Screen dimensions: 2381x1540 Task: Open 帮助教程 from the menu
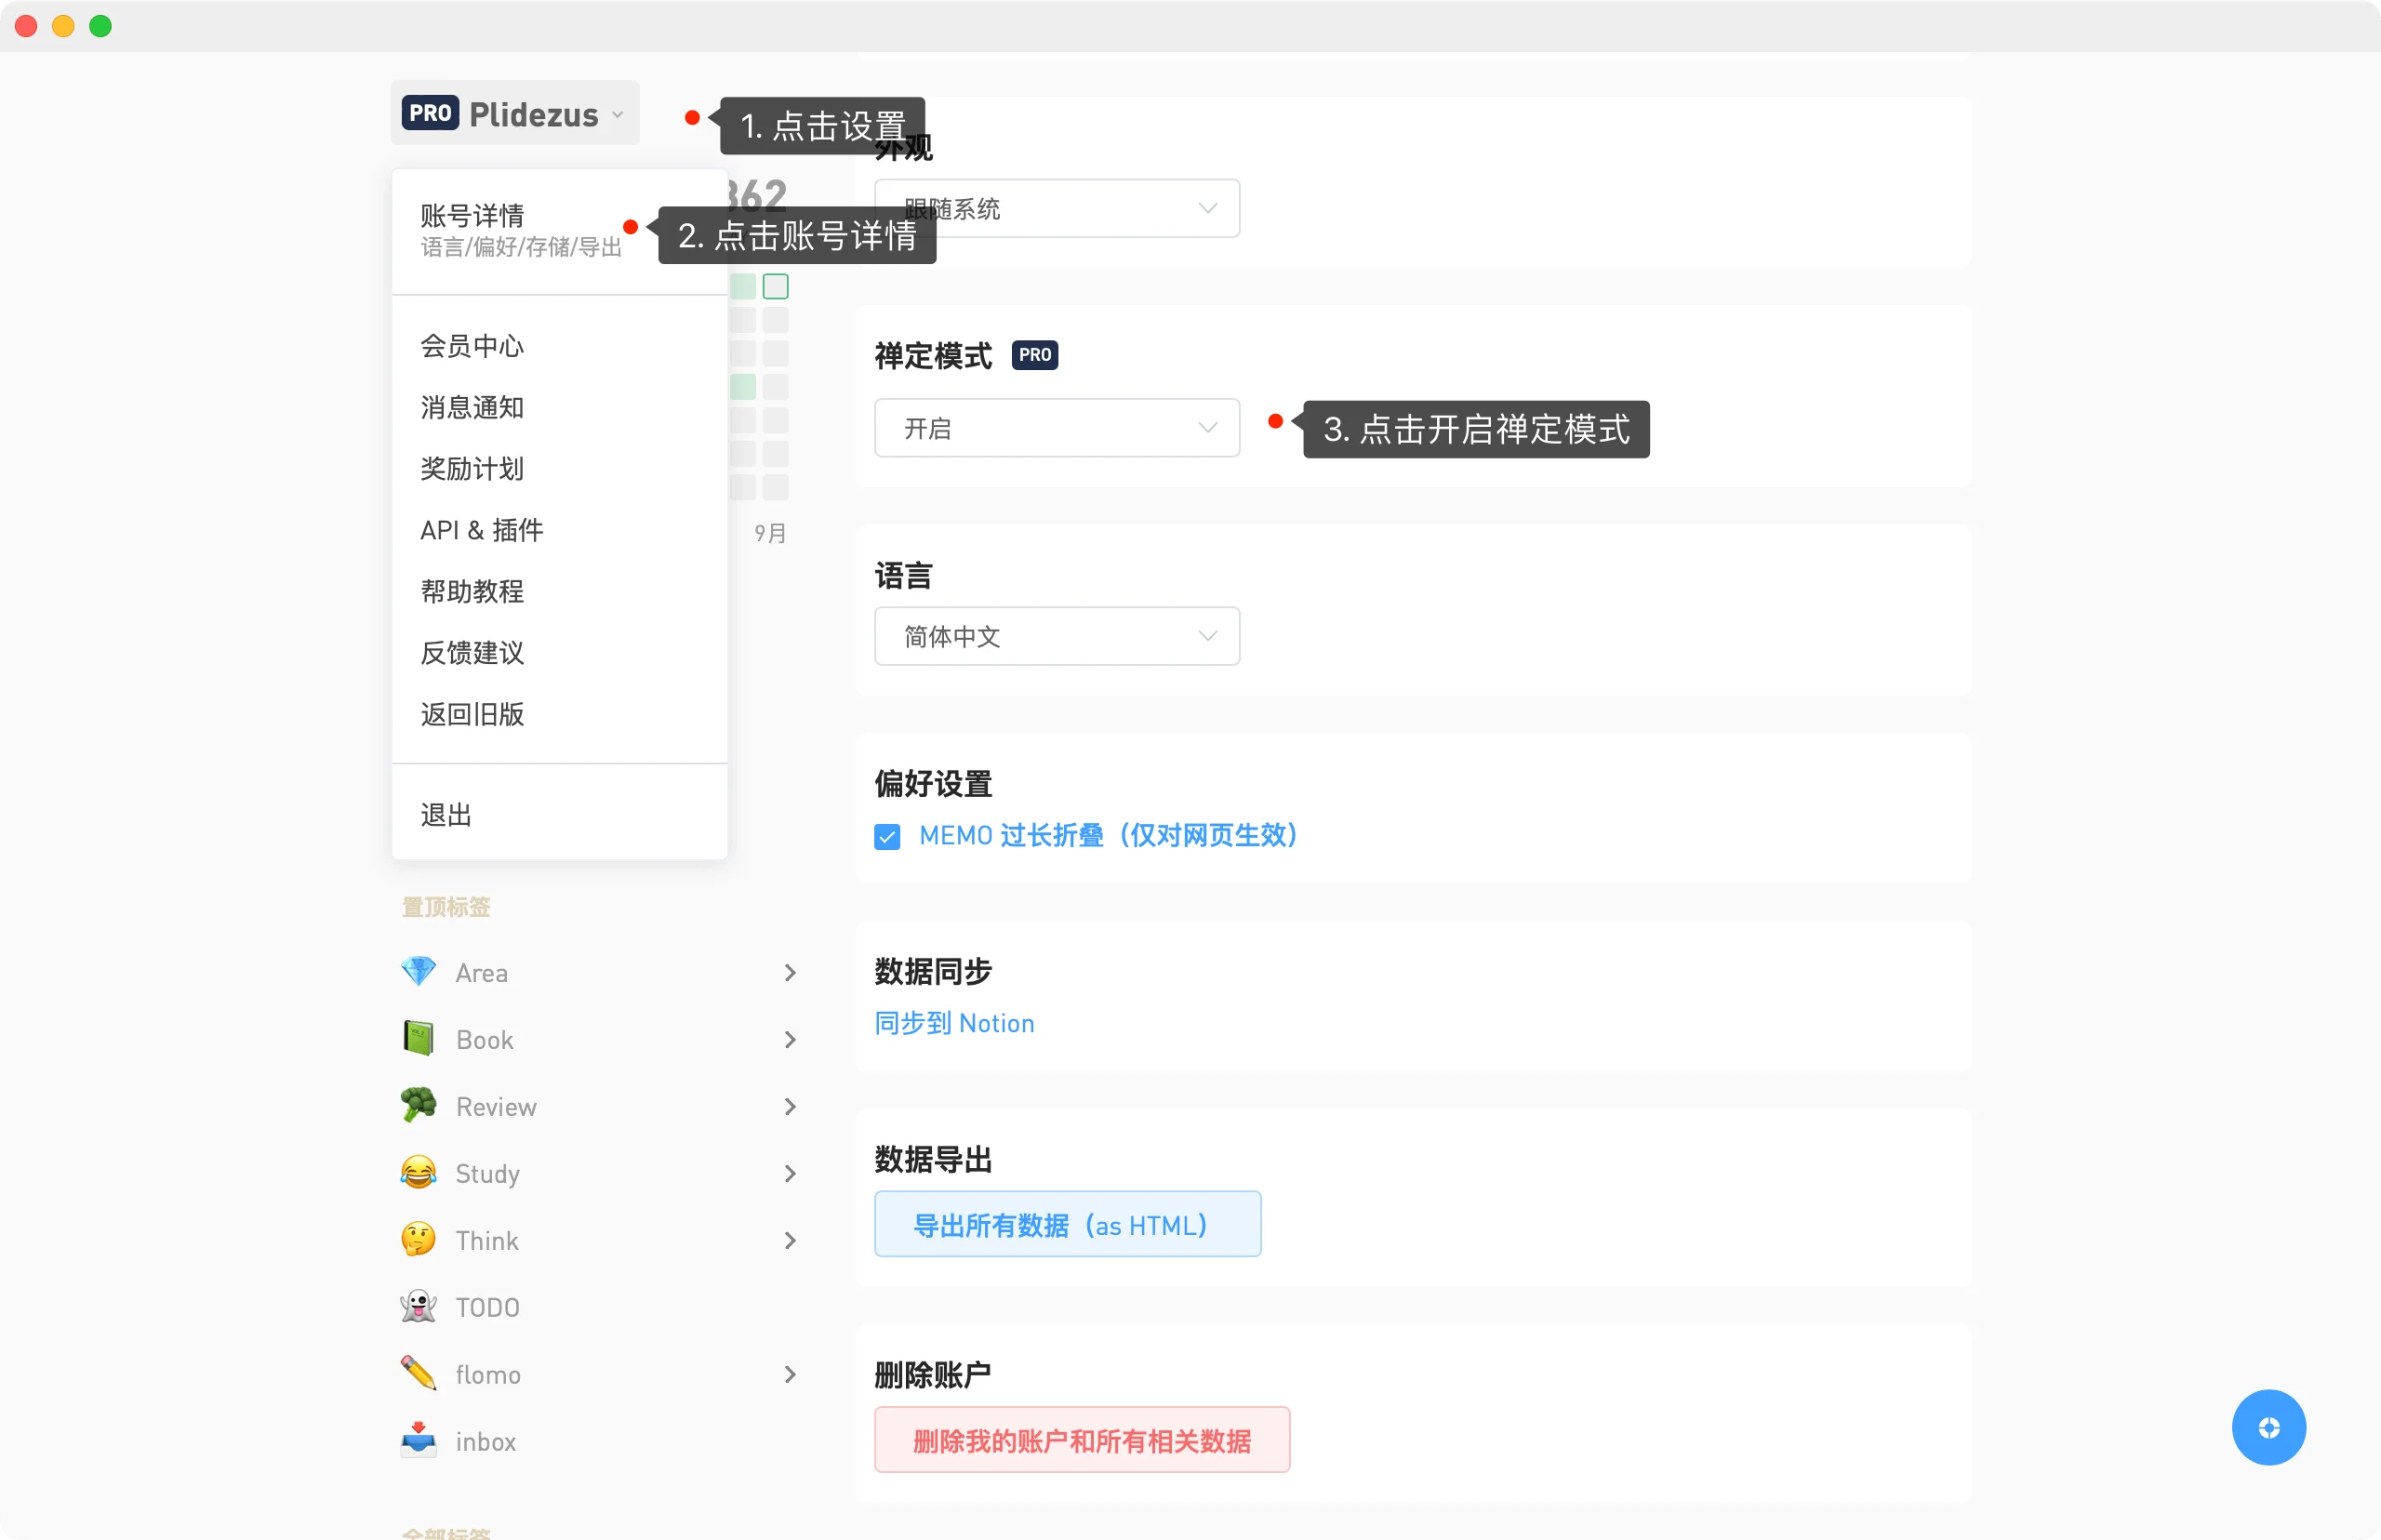coord(472,591)
